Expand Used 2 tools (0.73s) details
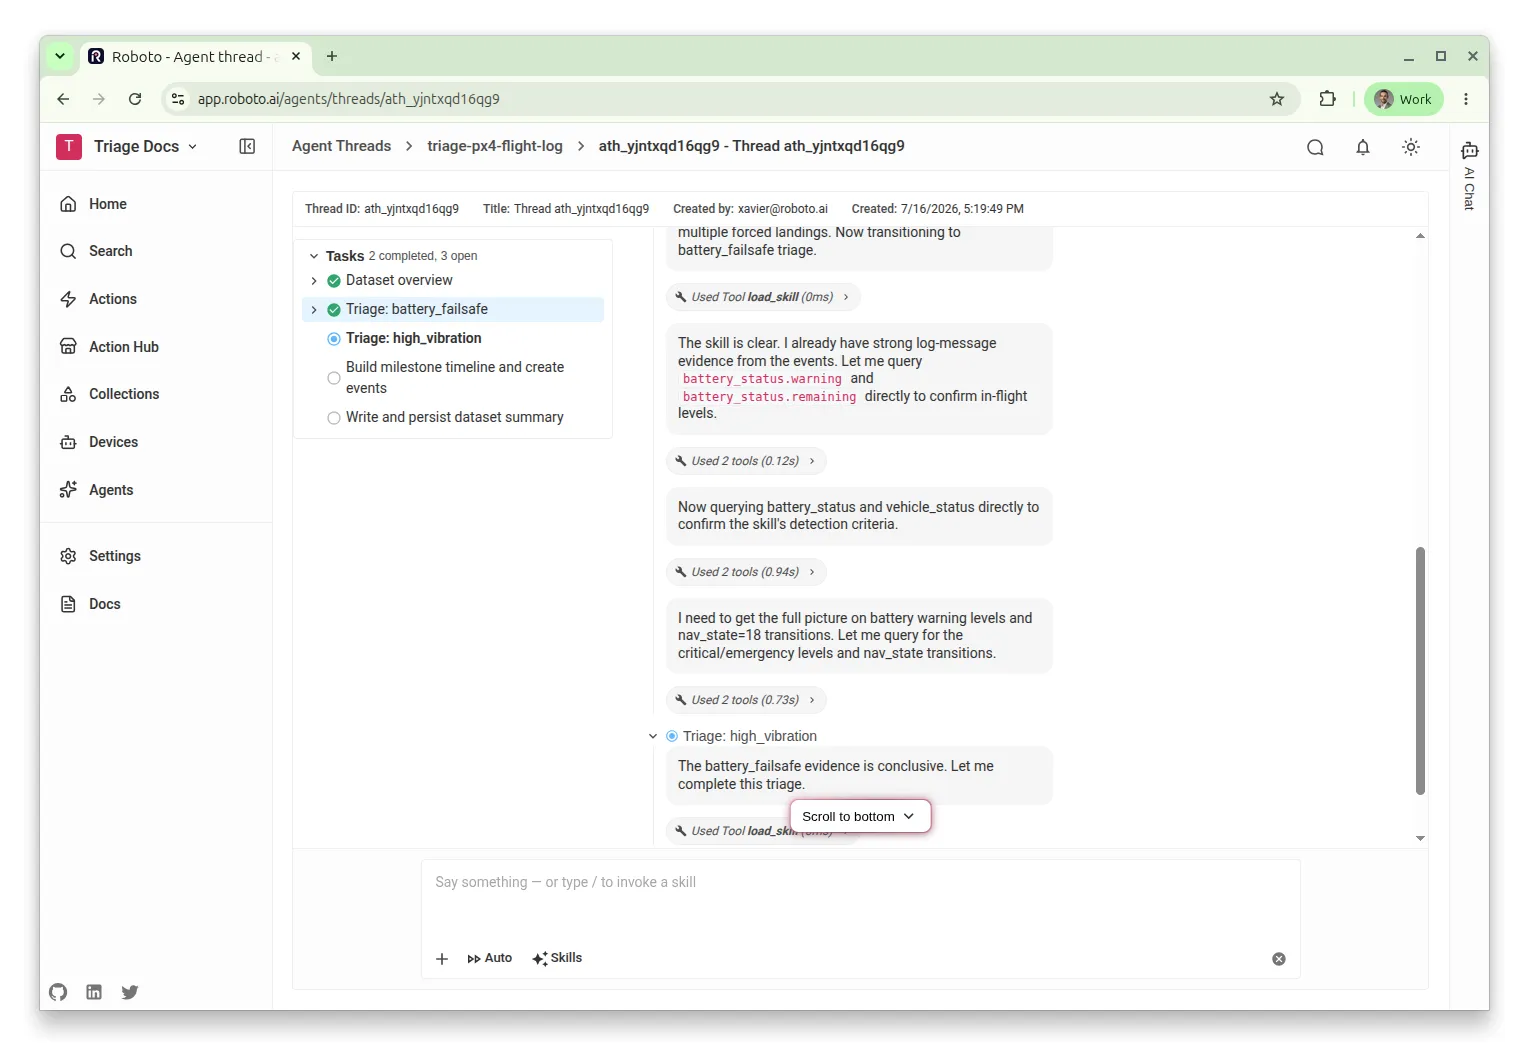Image resolution: width=1532 pixels, height=1054 pixels. [746, 700]
